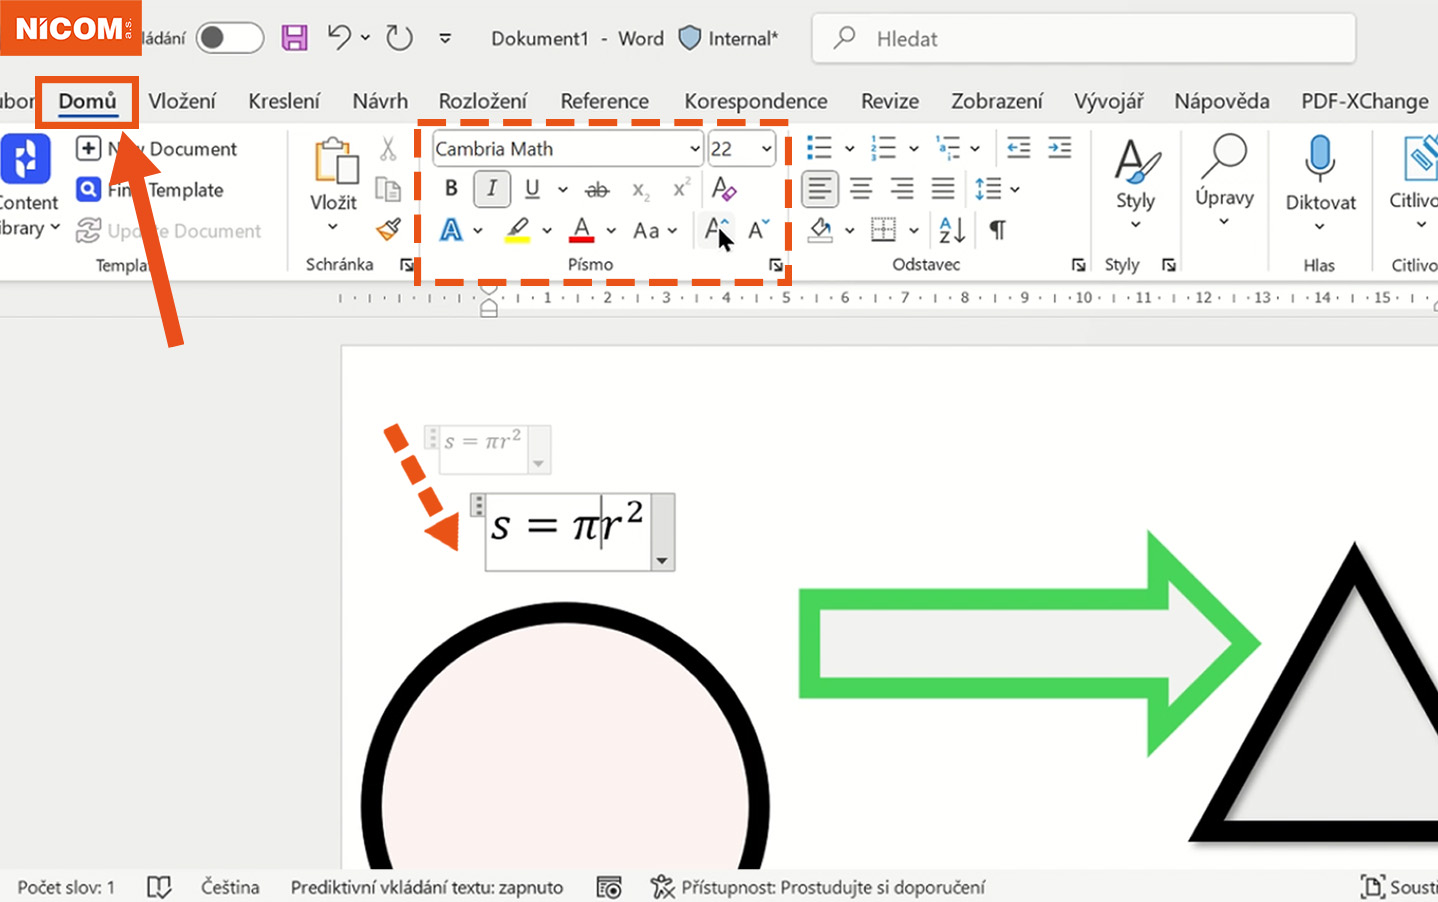
Task: Show paragraph marks with pilcrow icon
Action: (x=997, y=230)
